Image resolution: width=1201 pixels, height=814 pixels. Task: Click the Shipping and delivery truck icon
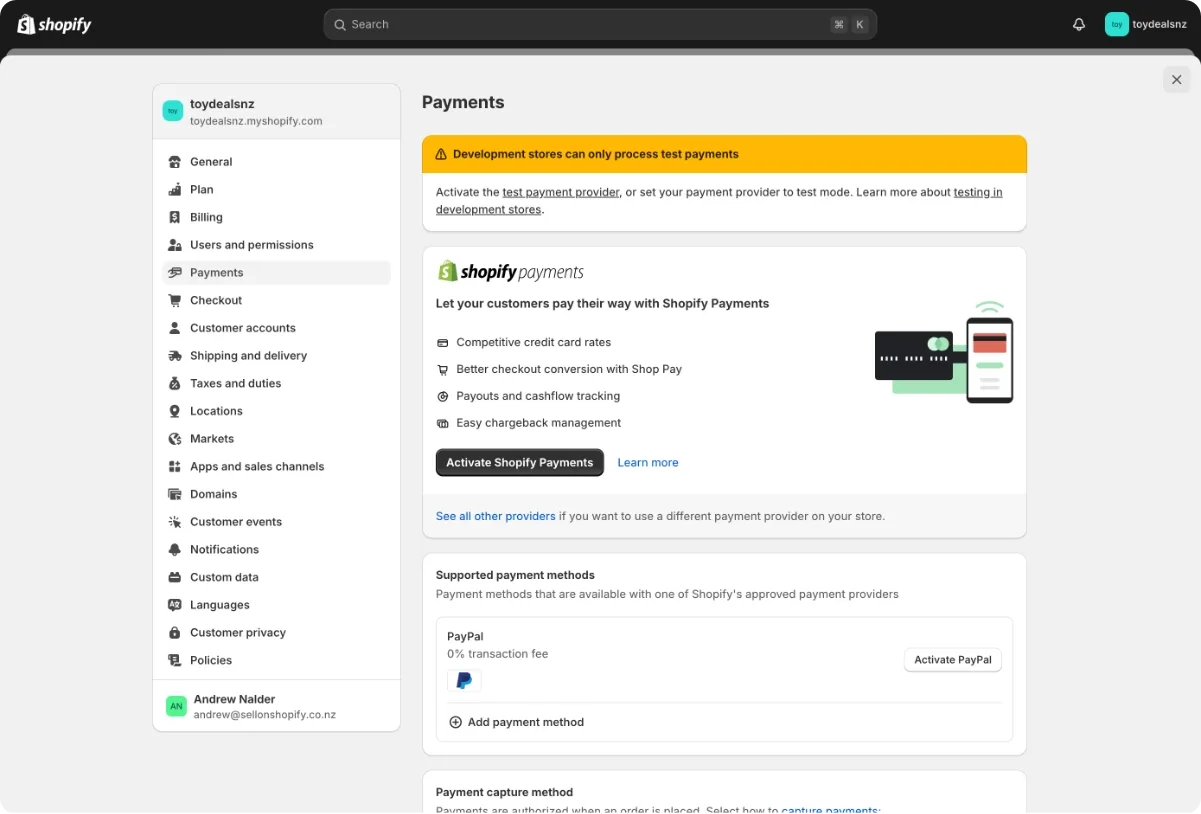[x=175, y=356]
